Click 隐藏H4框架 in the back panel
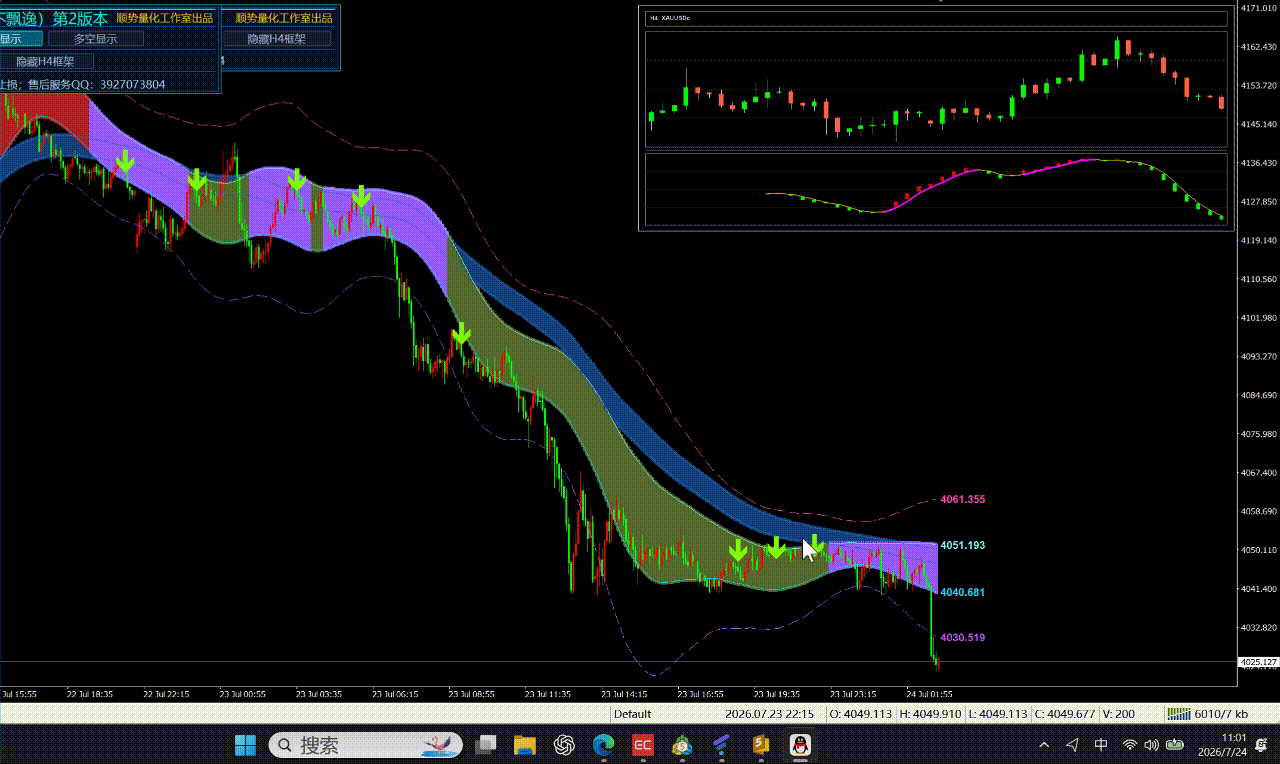 tap(277, 39)
